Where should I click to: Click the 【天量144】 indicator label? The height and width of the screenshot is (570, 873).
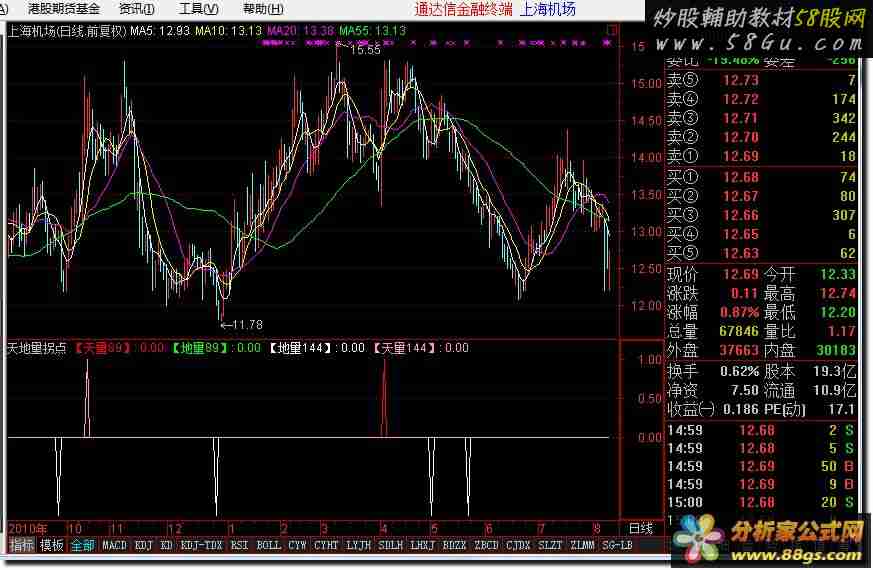(406, 348)
